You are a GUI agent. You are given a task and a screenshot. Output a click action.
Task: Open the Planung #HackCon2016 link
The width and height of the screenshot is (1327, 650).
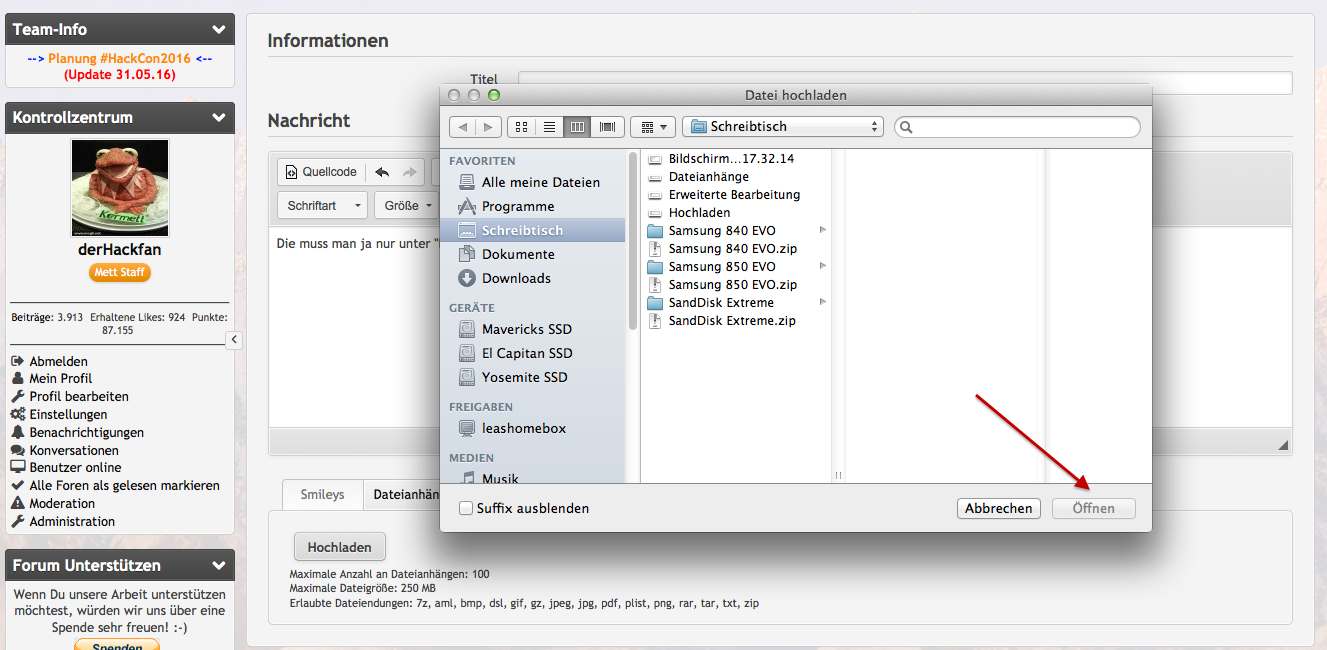tap(119, 59)
